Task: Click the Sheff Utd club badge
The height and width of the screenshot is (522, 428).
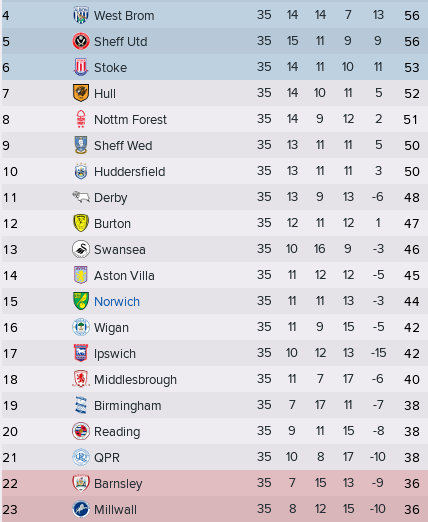Action: tap(81, 41)
